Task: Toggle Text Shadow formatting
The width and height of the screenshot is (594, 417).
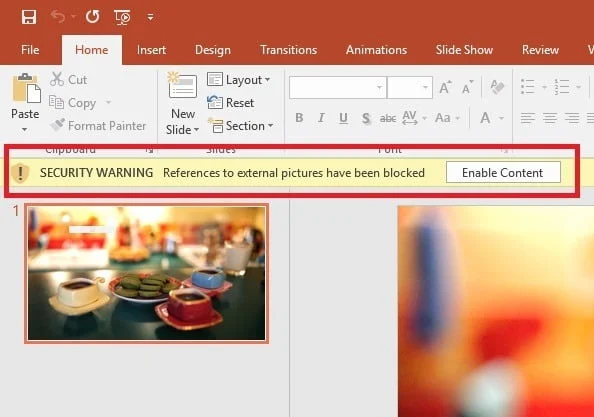Action: pos(366,118)
